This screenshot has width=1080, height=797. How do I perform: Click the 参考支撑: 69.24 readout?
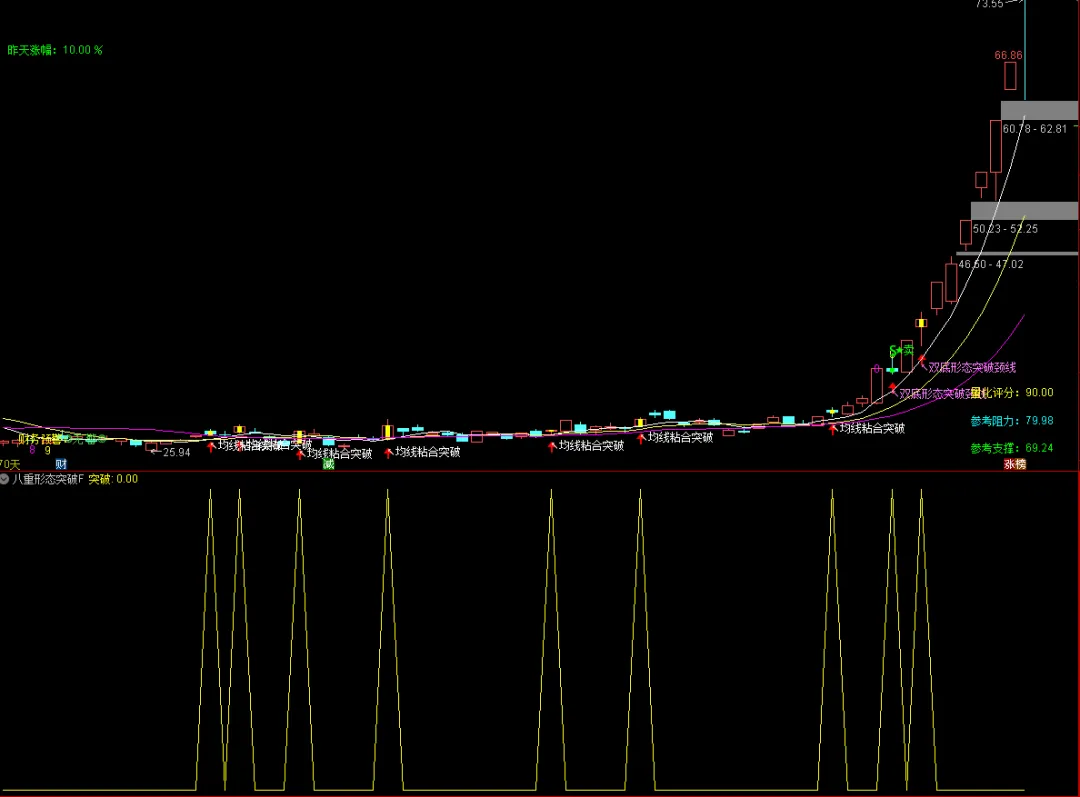[x=1012, y=448]
